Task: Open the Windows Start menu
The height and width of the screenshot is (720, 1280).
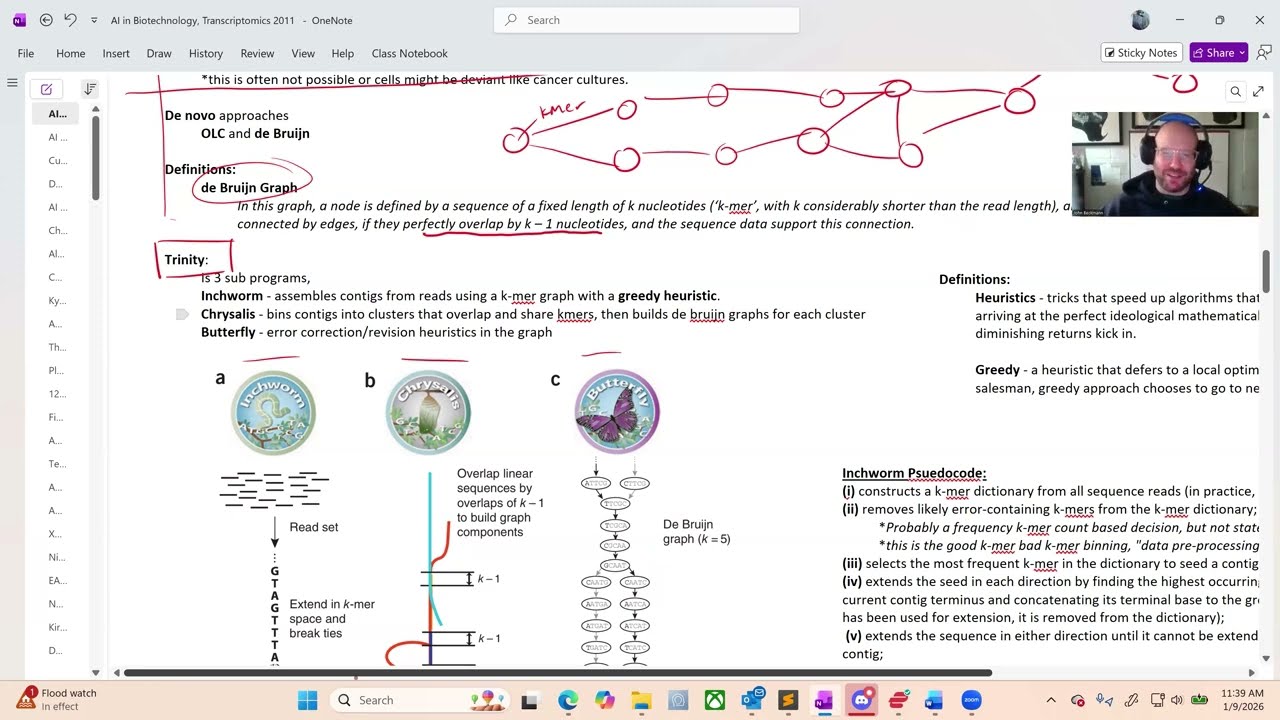Action: point(307,700)
